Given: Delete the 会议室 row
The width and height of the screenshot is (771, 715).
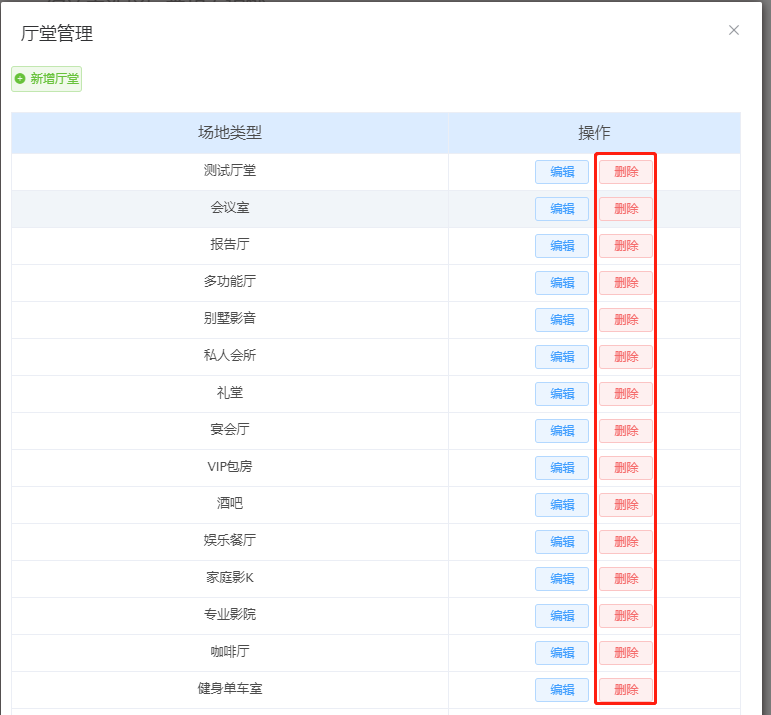Looking at the screenshot, I should [626, 209].
